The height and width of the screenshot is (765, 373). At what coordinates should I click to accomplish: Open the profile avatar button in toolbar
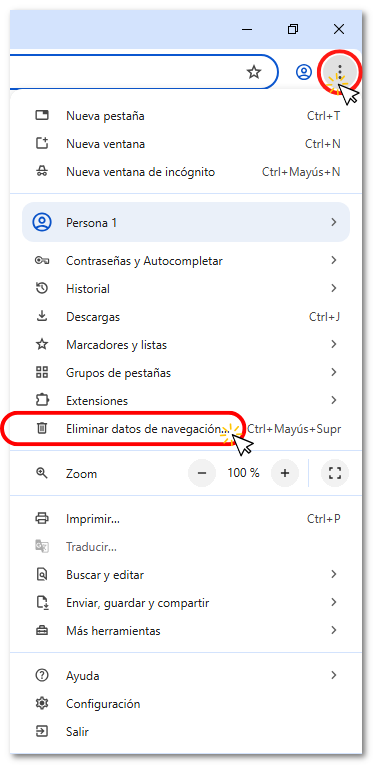click(x=304, y=72)
